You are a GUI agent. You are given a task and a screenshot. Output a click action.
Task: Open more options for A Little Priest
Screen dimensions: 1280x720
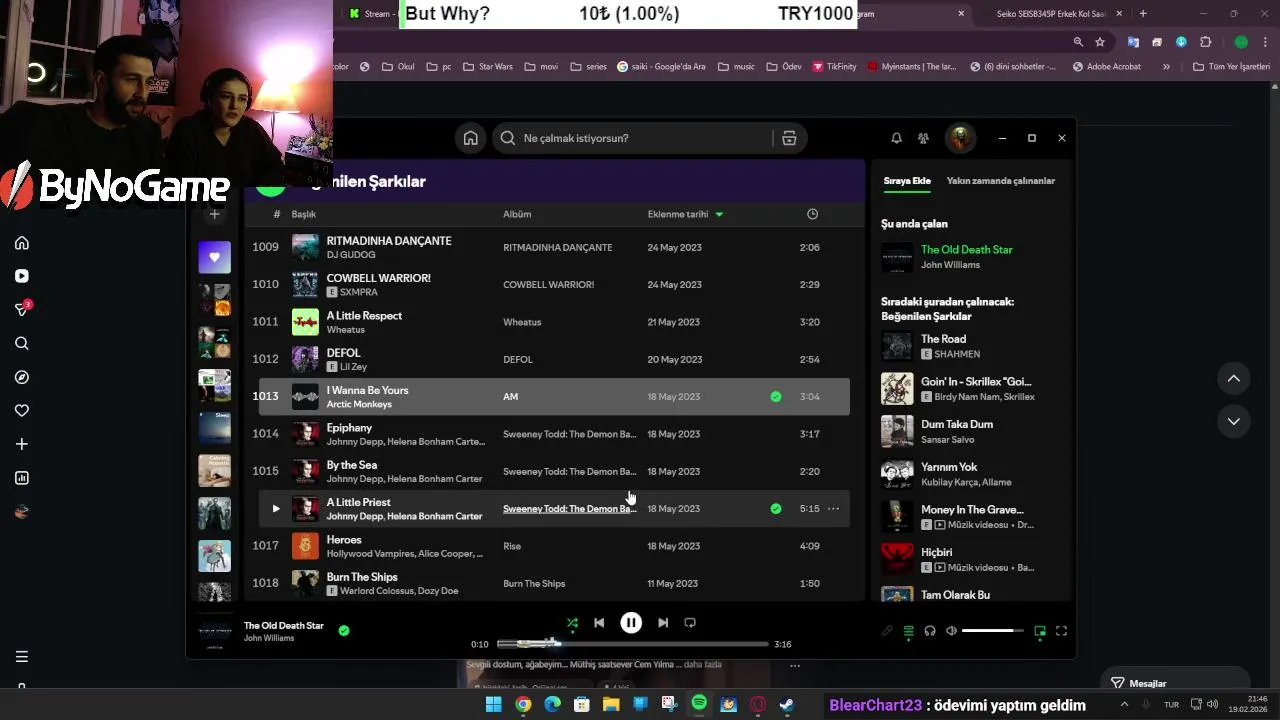[833, 508]
